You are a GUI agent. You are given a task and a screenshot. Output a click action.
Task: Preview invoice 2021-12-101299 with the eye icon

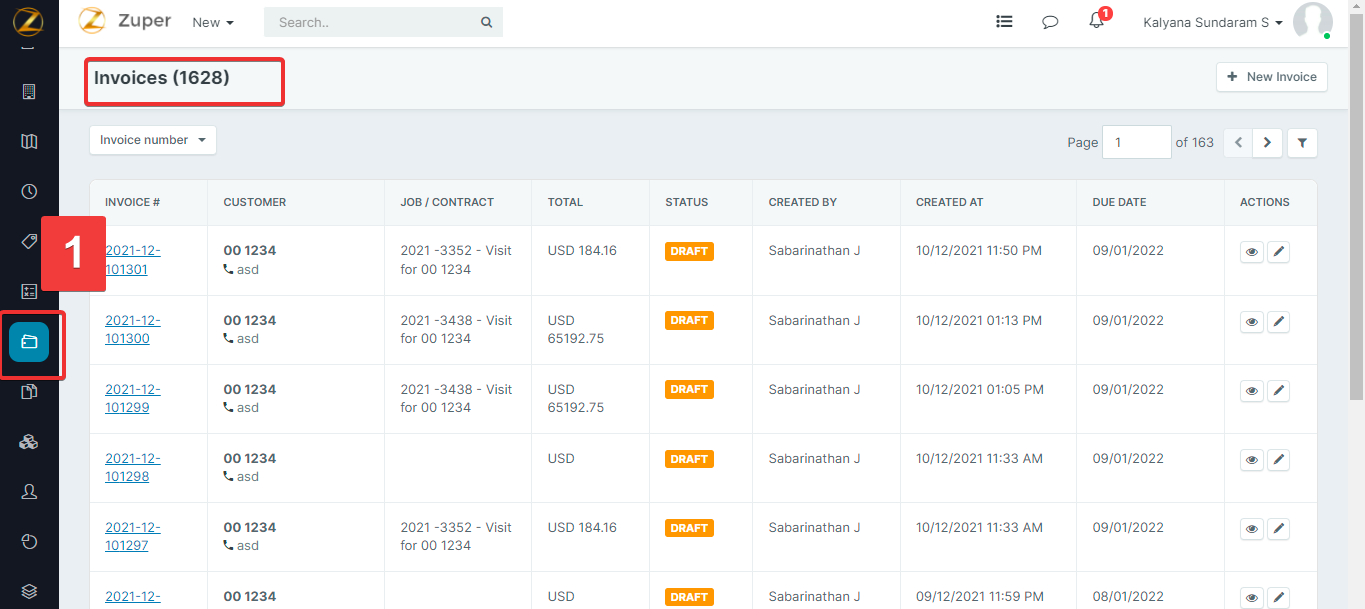click(x=1251, y=391)
